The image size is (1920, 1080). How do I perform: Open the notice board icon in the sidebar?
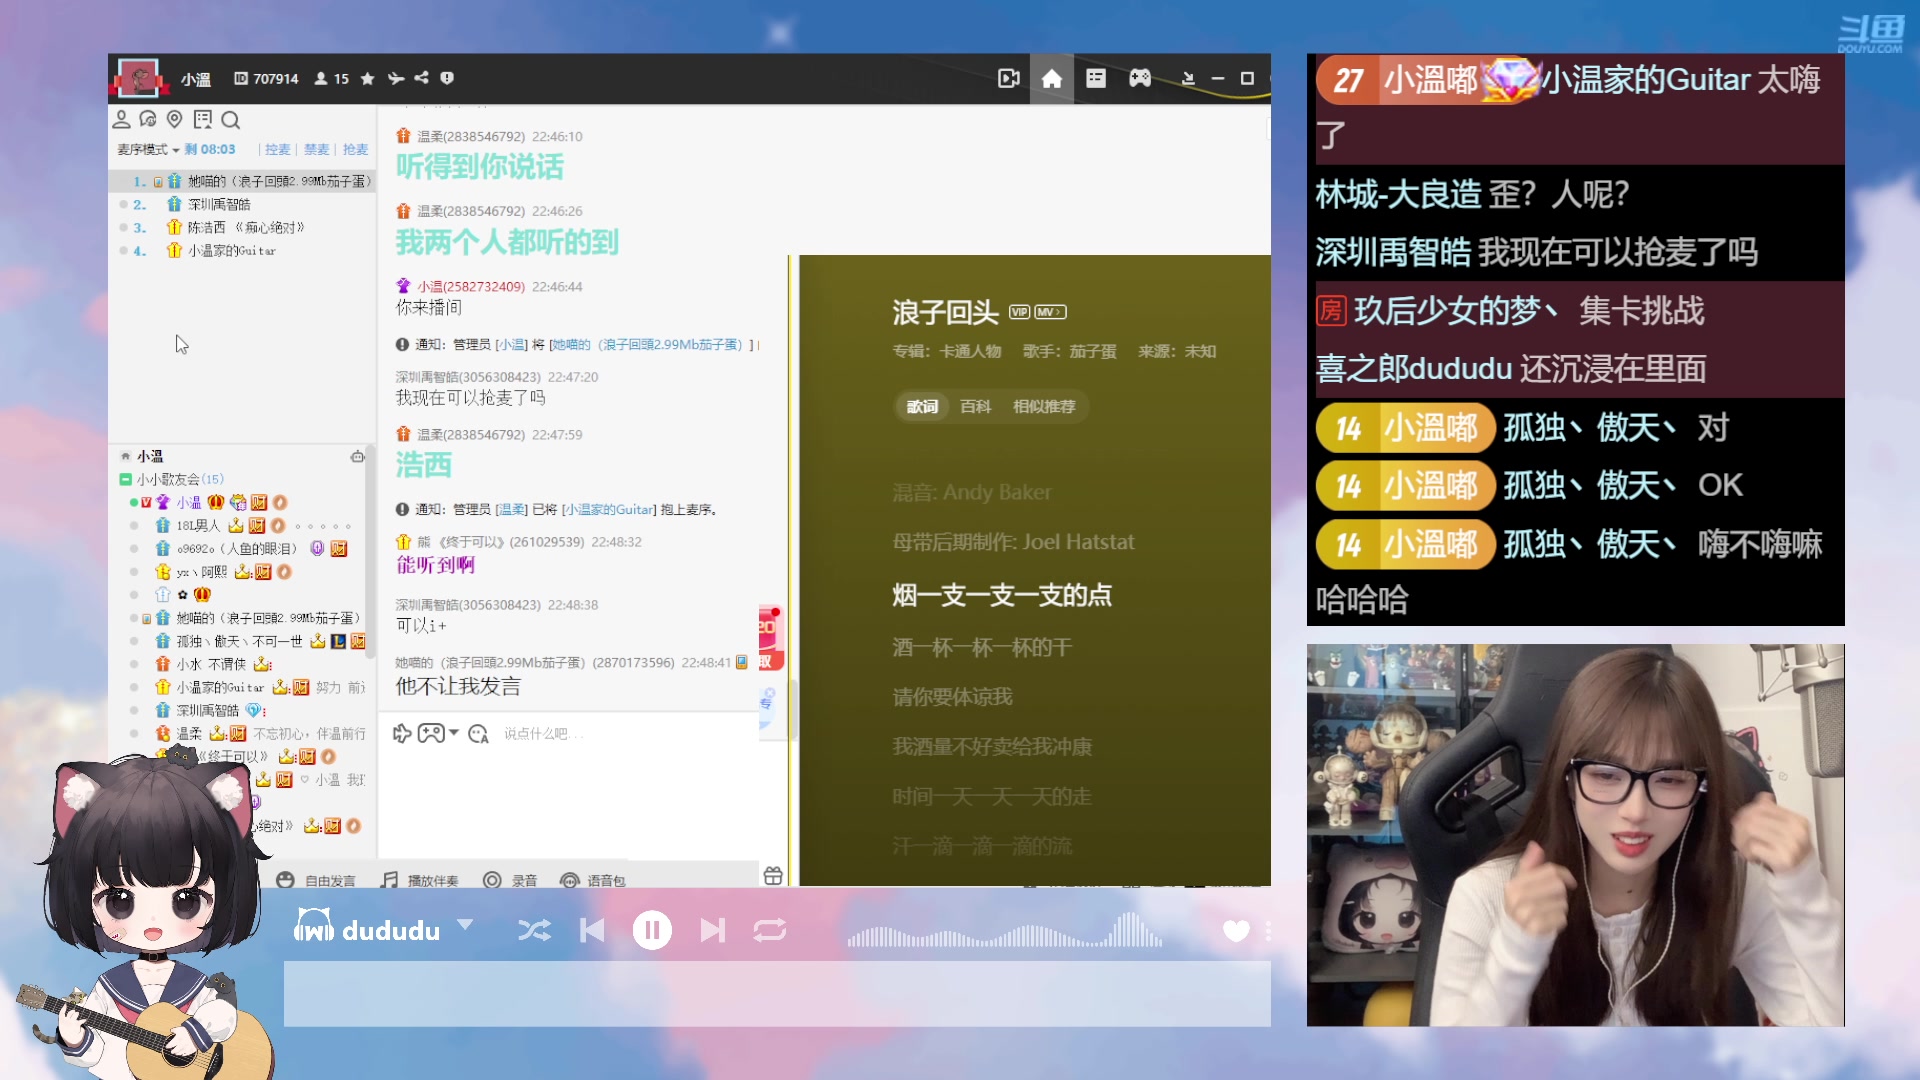pos(203,120)
